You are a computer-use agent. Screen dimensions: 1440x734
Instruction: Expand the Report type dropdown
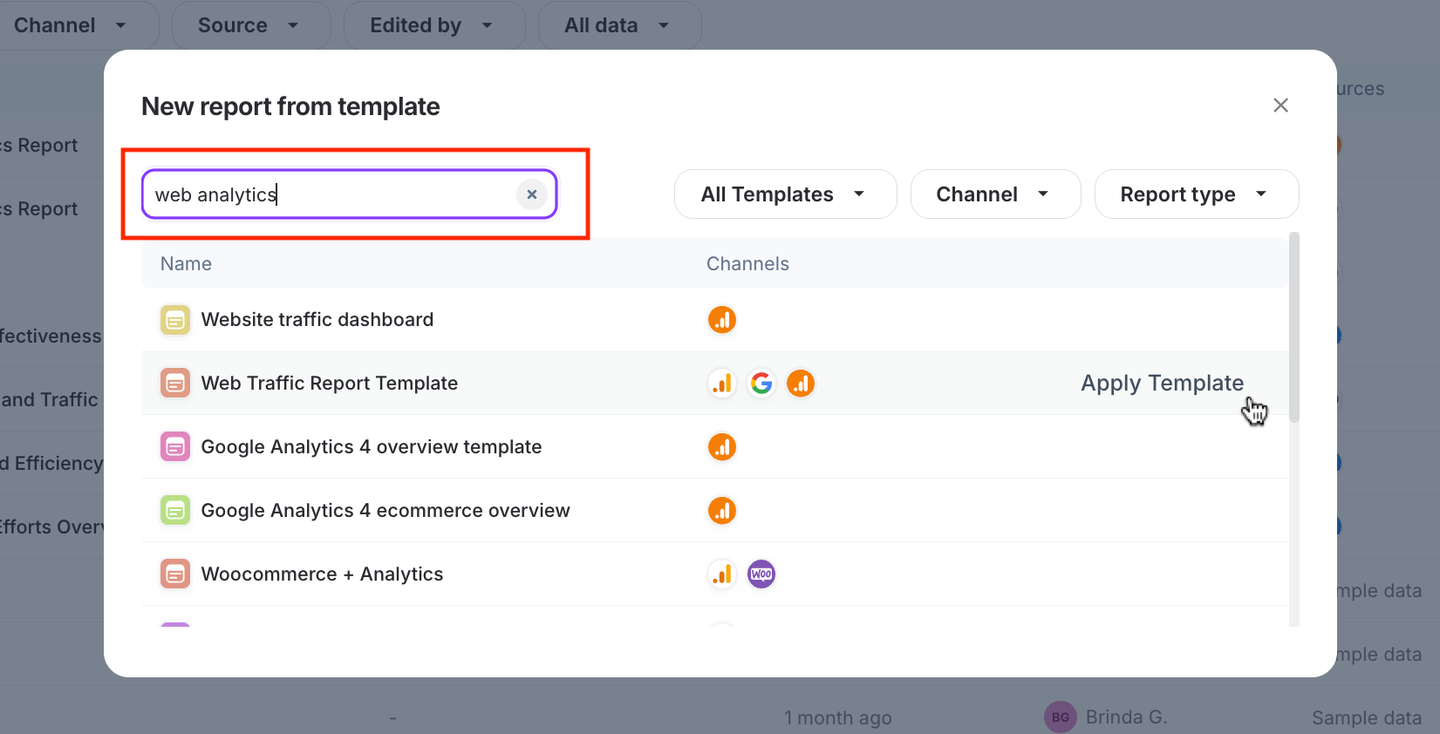1196,194
